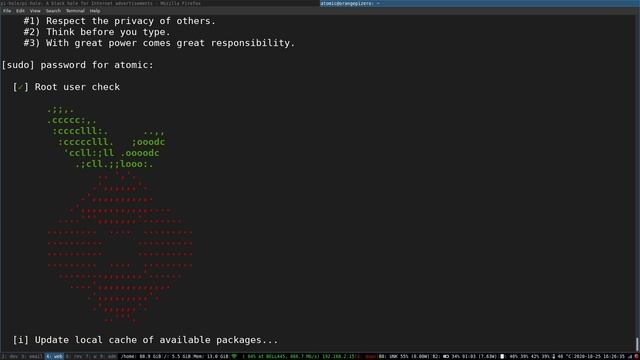640x360 pixels.
Task: Click the green Wi-Fi icon in status bar
Action: tap(234, 356)
